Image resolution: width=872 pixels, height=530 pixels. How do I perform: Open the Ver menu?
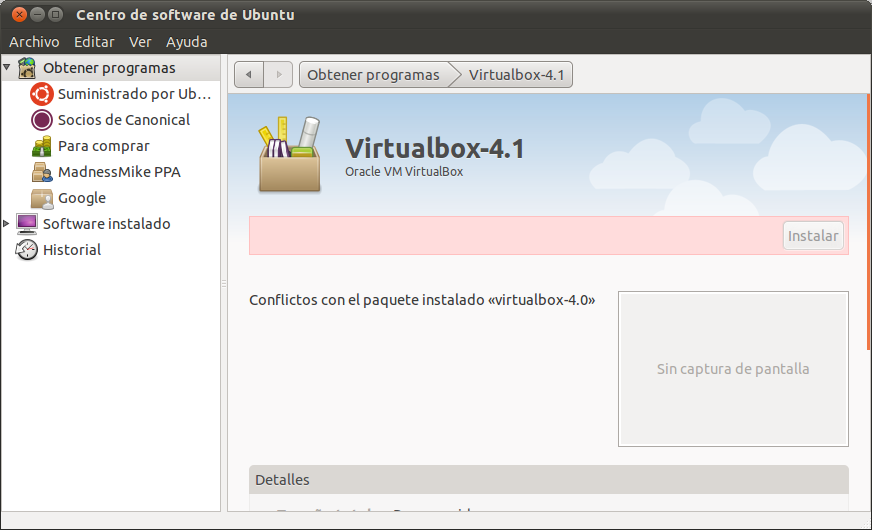(x=140, y=42)
